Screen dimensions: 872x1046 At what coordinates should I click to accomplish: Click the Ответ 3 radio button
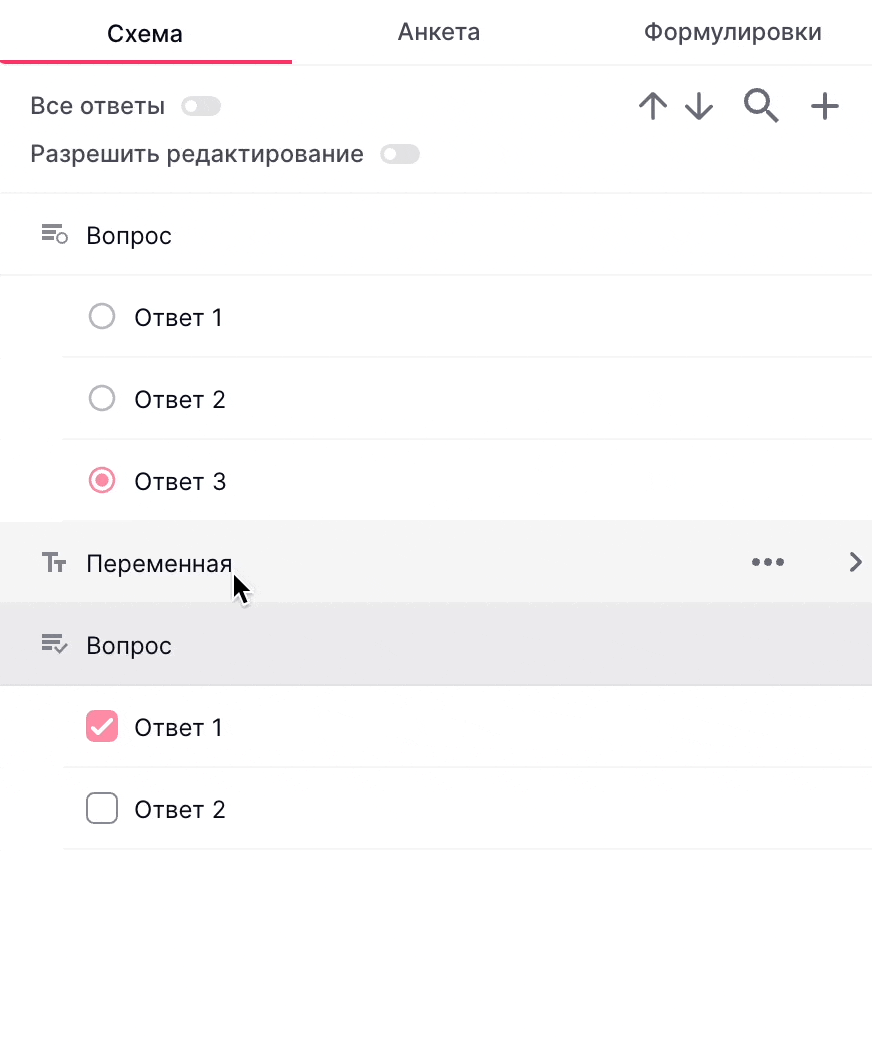[102, 481]
